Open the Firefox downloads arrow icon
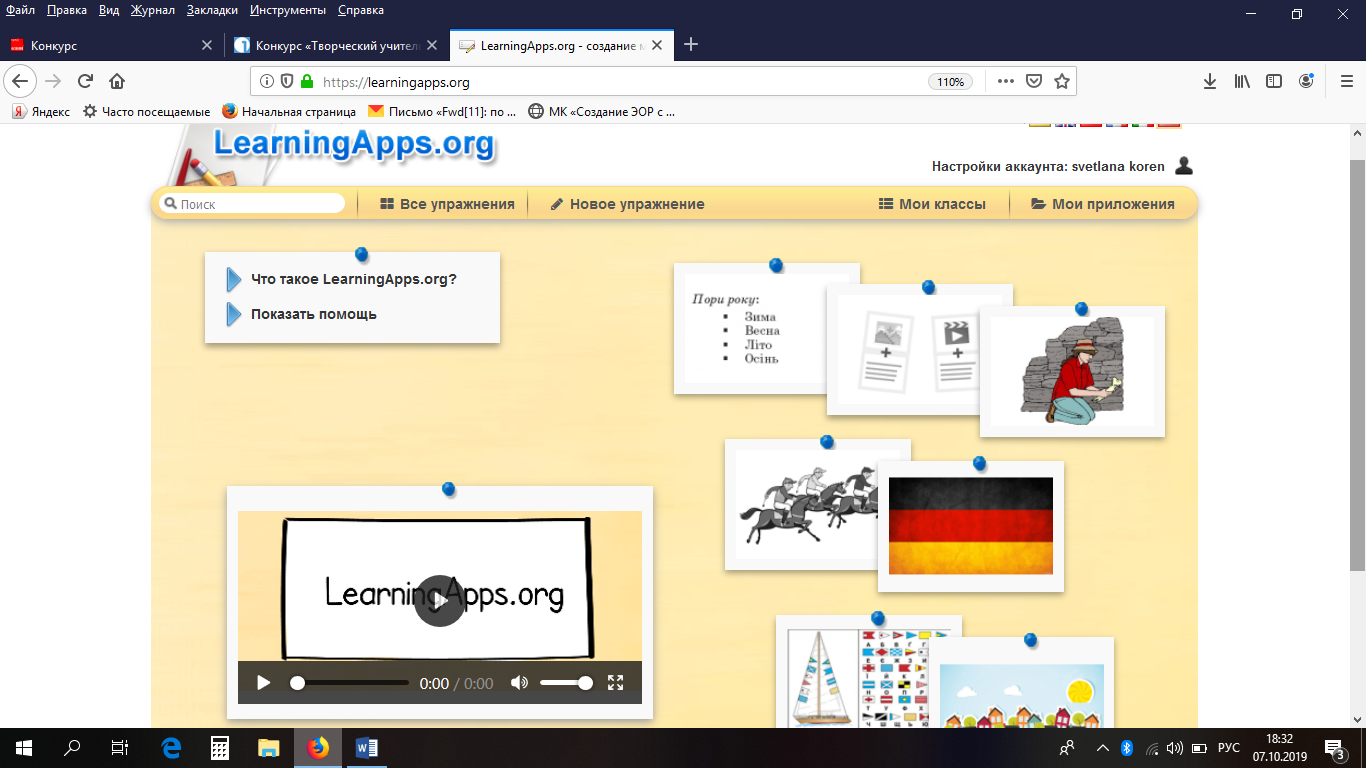 [x=1210, y=82]
